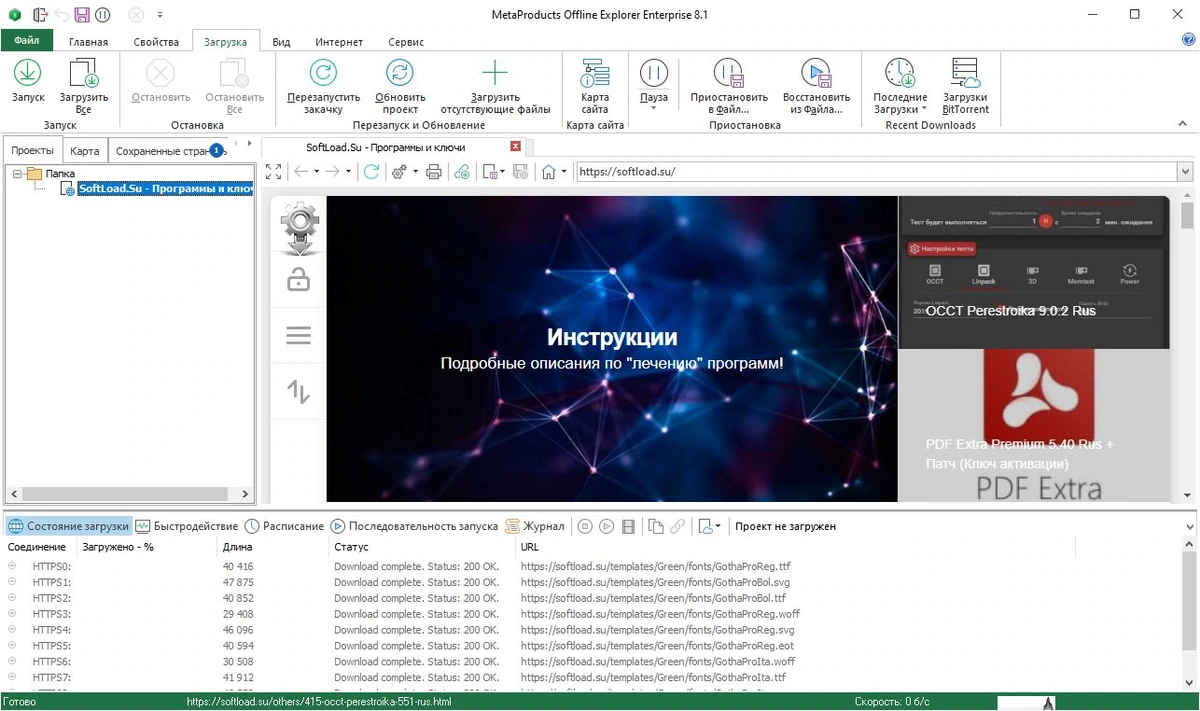The image size is (1200, 711).
Task: Click Загрузить отсутствующие файлы plus icon
Action: [x=495, y=72]
